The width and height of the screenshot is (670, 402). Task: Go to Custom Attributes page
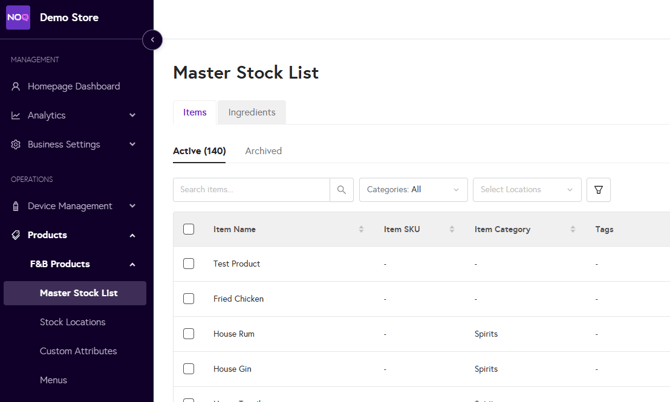pyautogui.click(x=78, y=352)
